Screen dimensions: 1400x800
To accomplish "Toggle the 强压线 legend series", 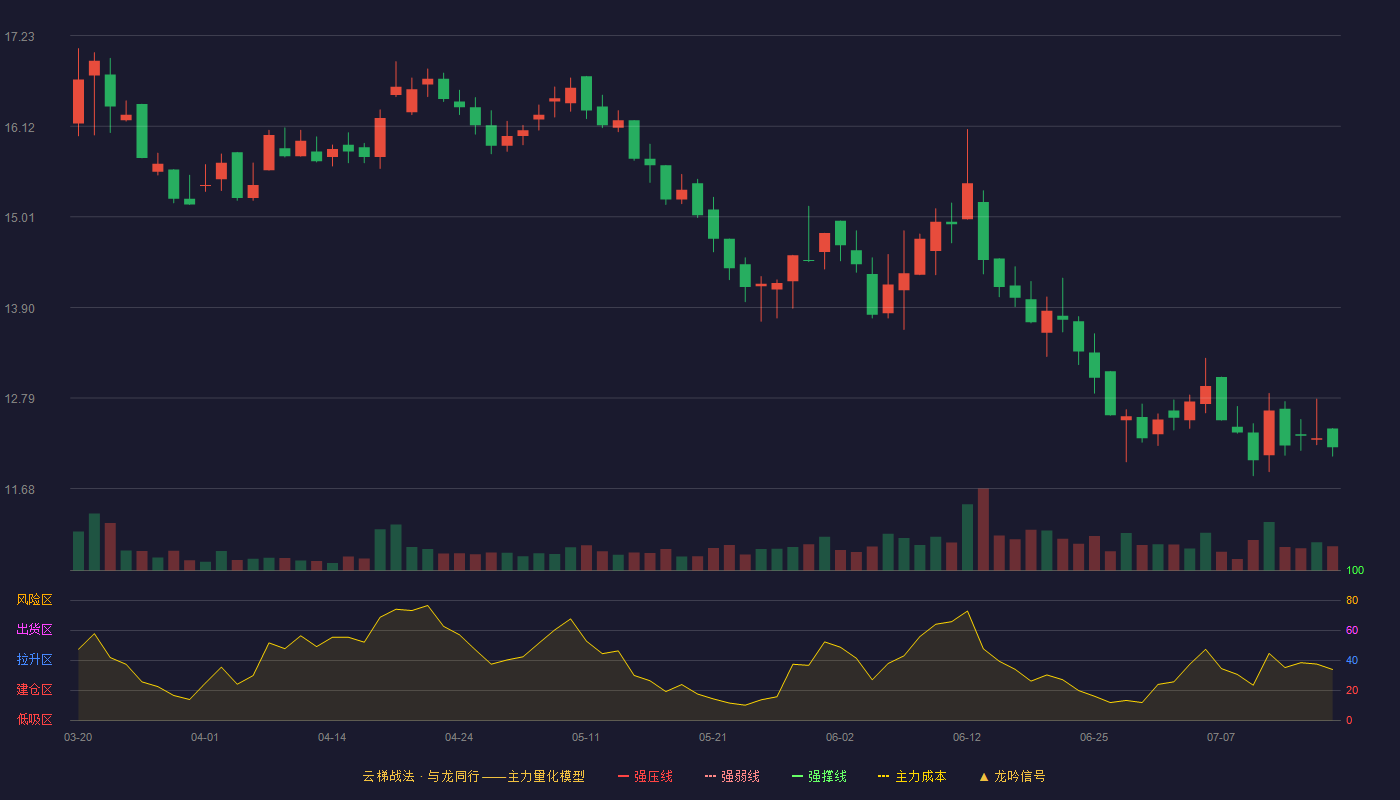I will tap(645, 776).
